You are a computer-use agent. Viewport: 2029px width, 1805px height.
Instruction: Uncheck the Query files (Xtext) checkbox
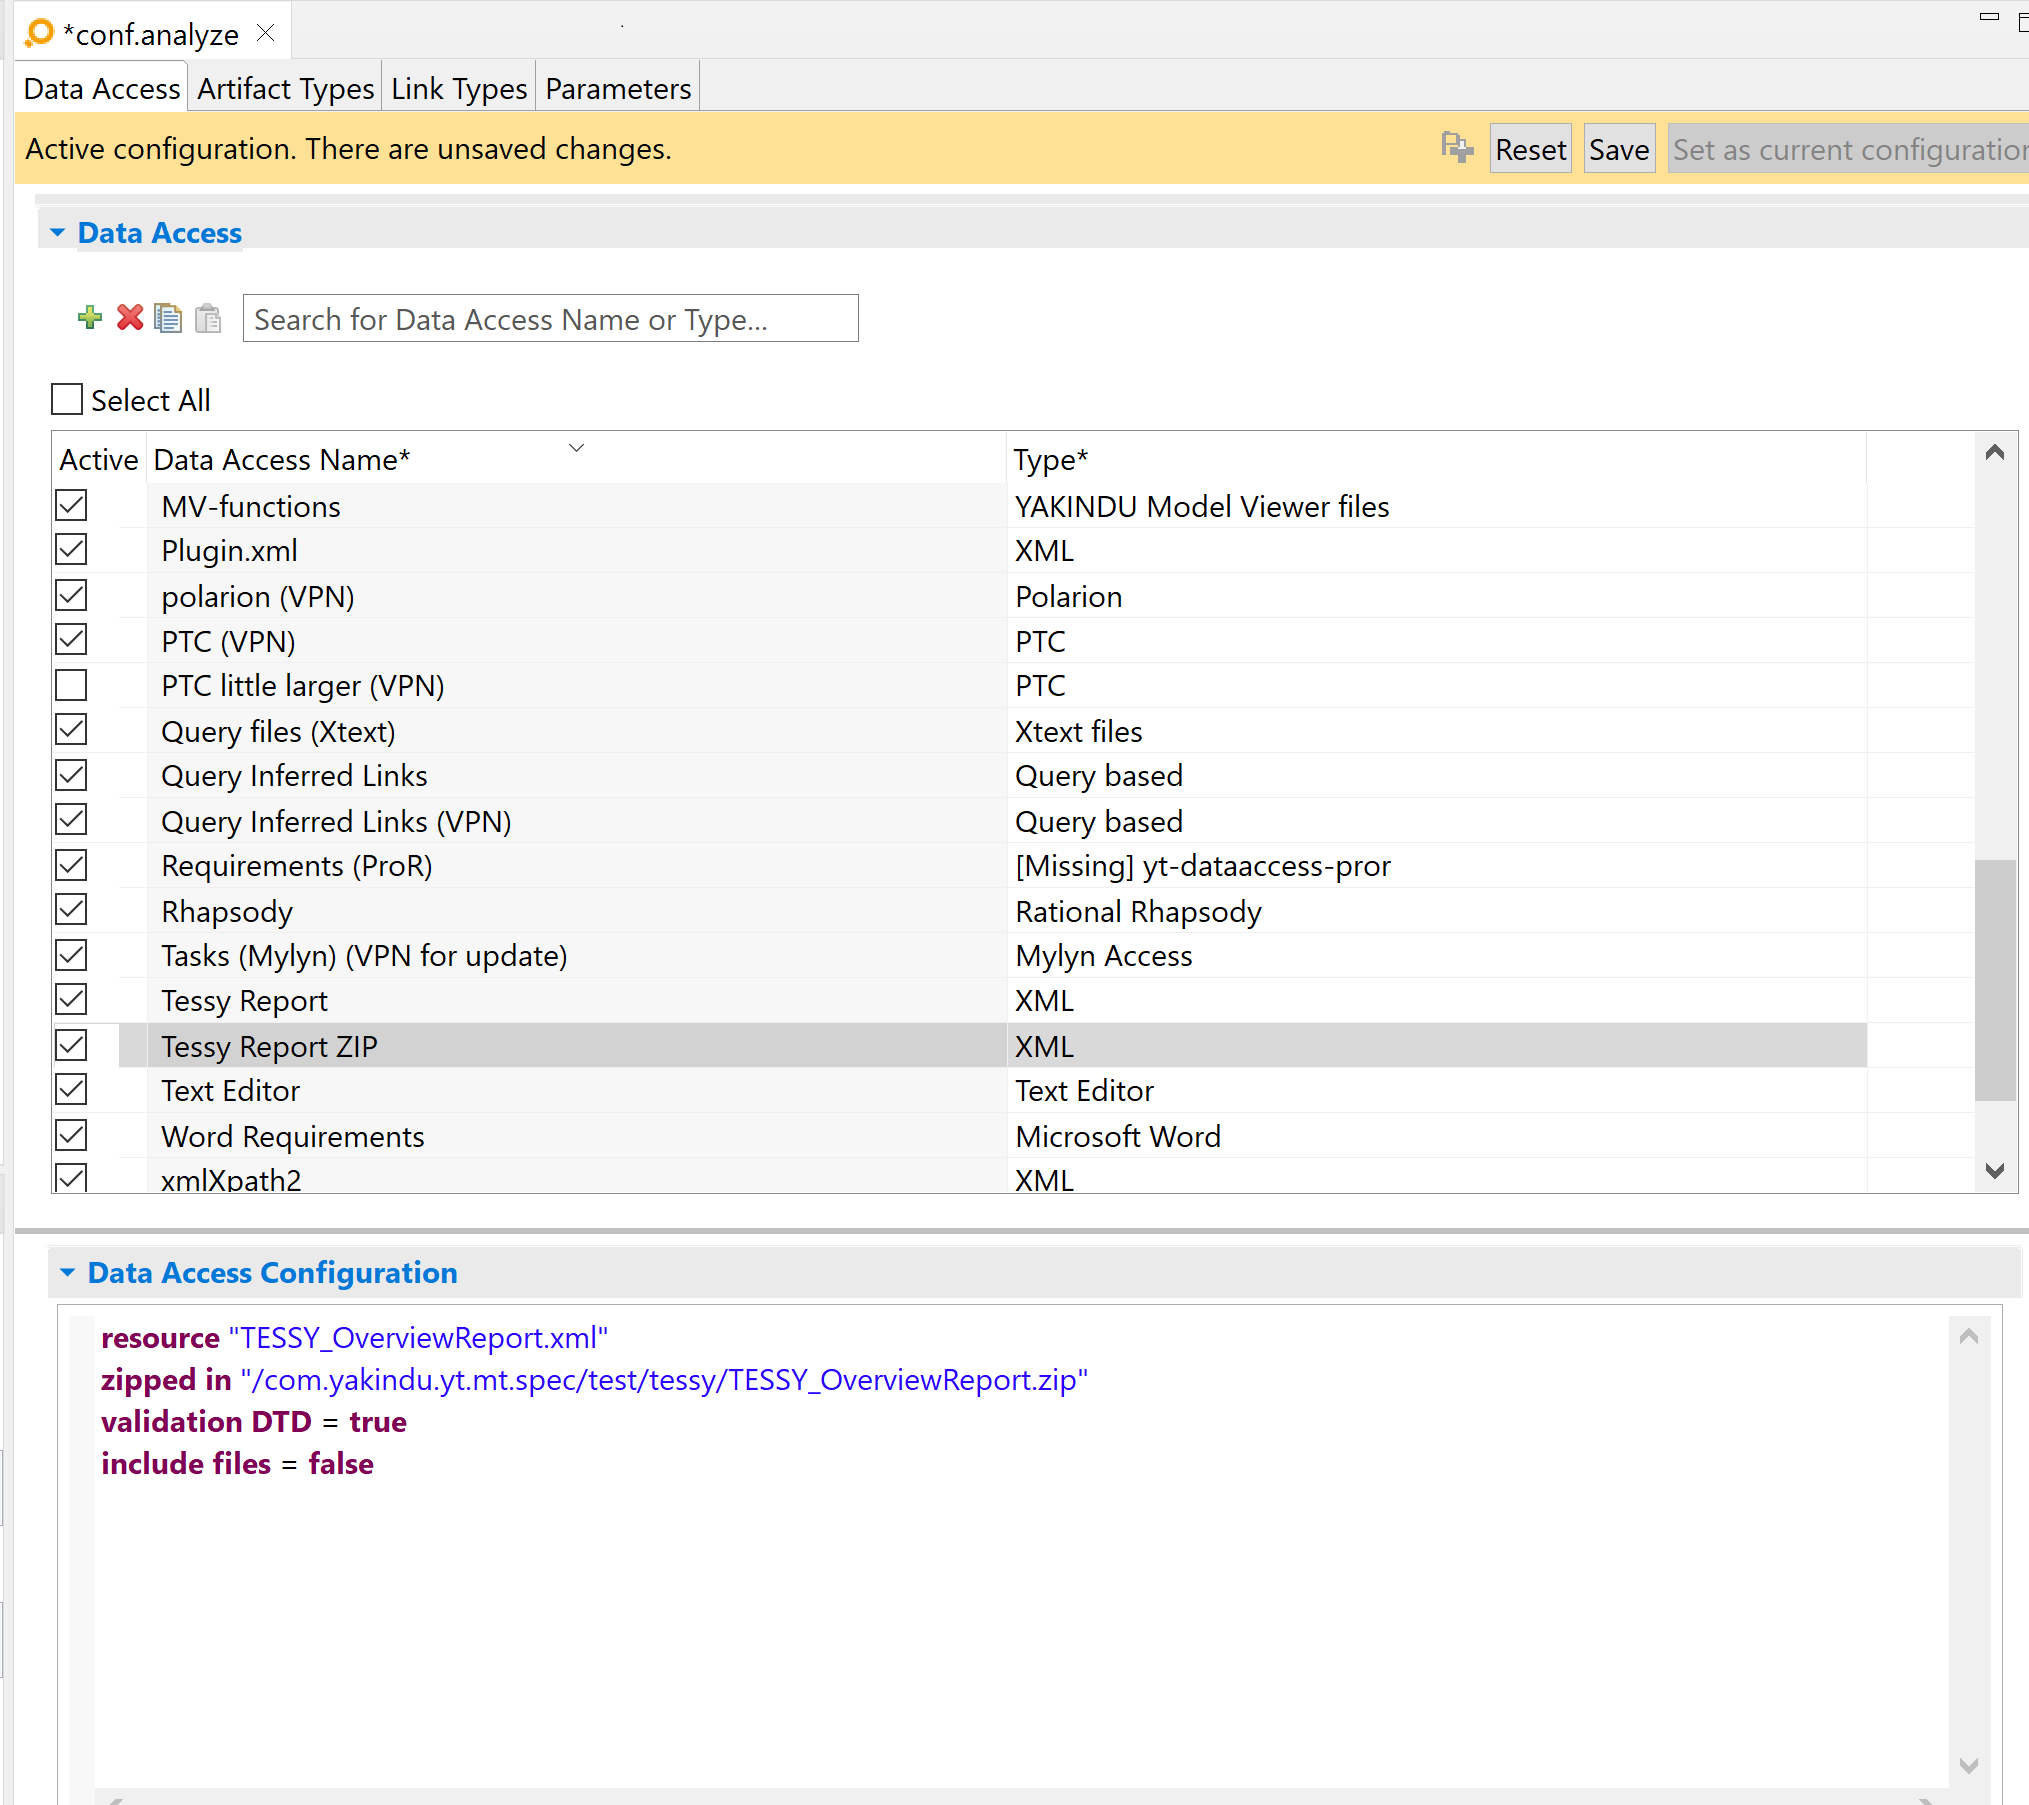71,730
